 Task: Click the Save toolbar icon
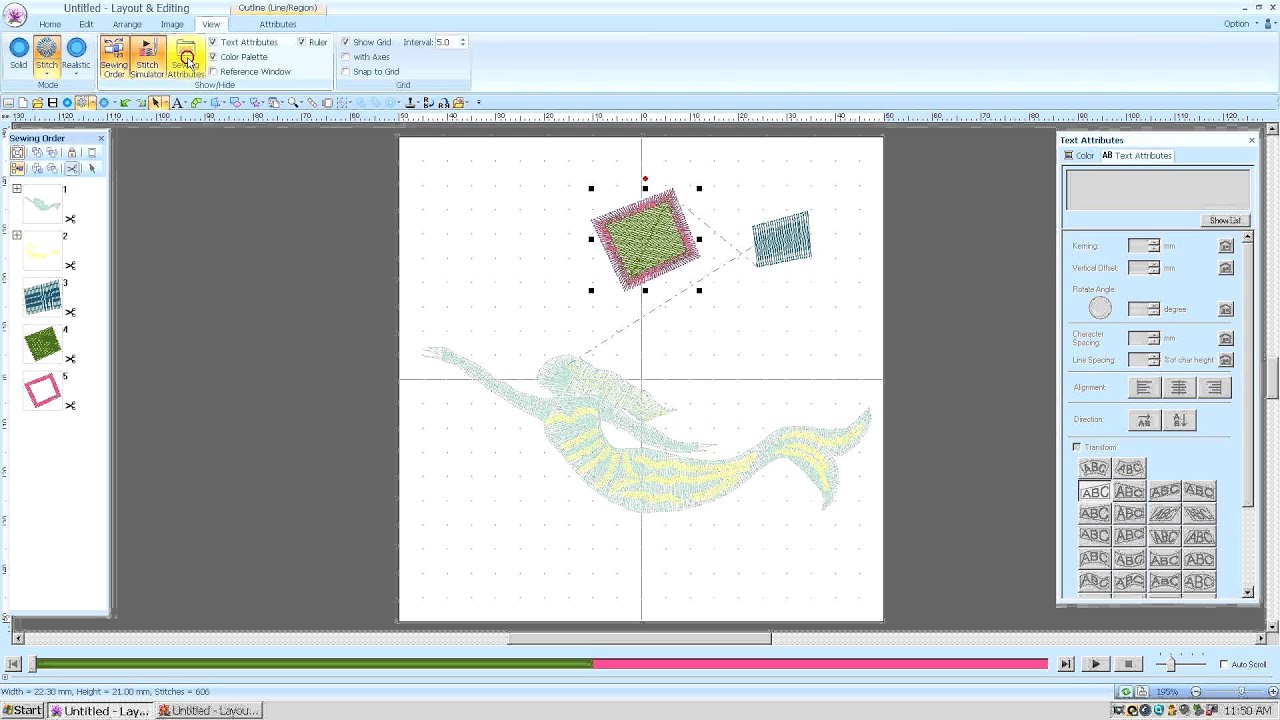click(x=52, y=102)
